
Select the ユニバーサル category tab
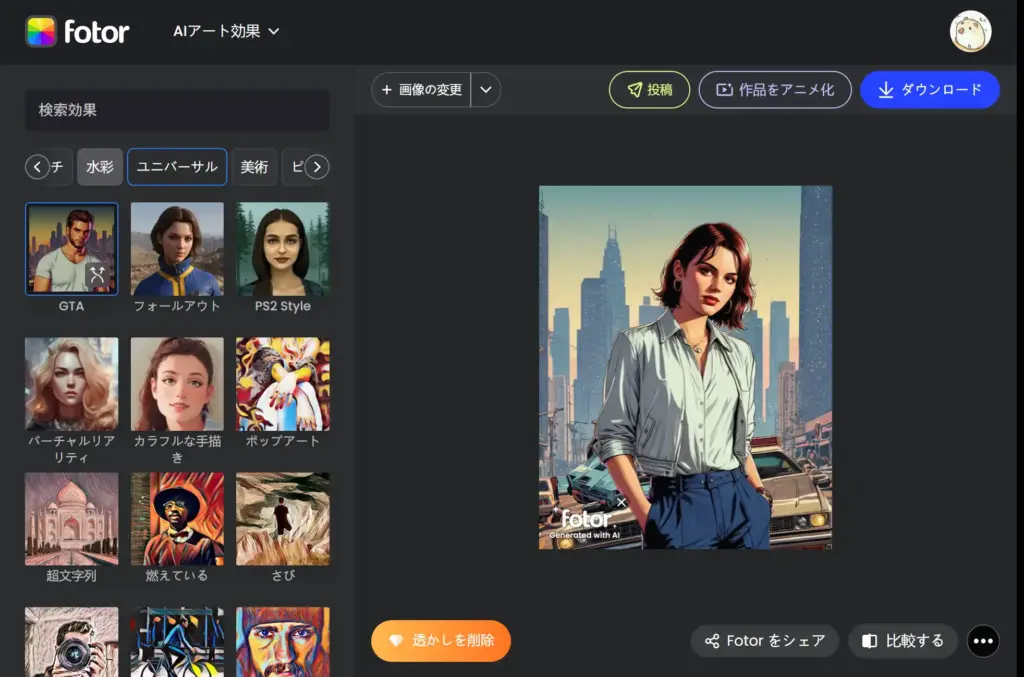[177, 167]
